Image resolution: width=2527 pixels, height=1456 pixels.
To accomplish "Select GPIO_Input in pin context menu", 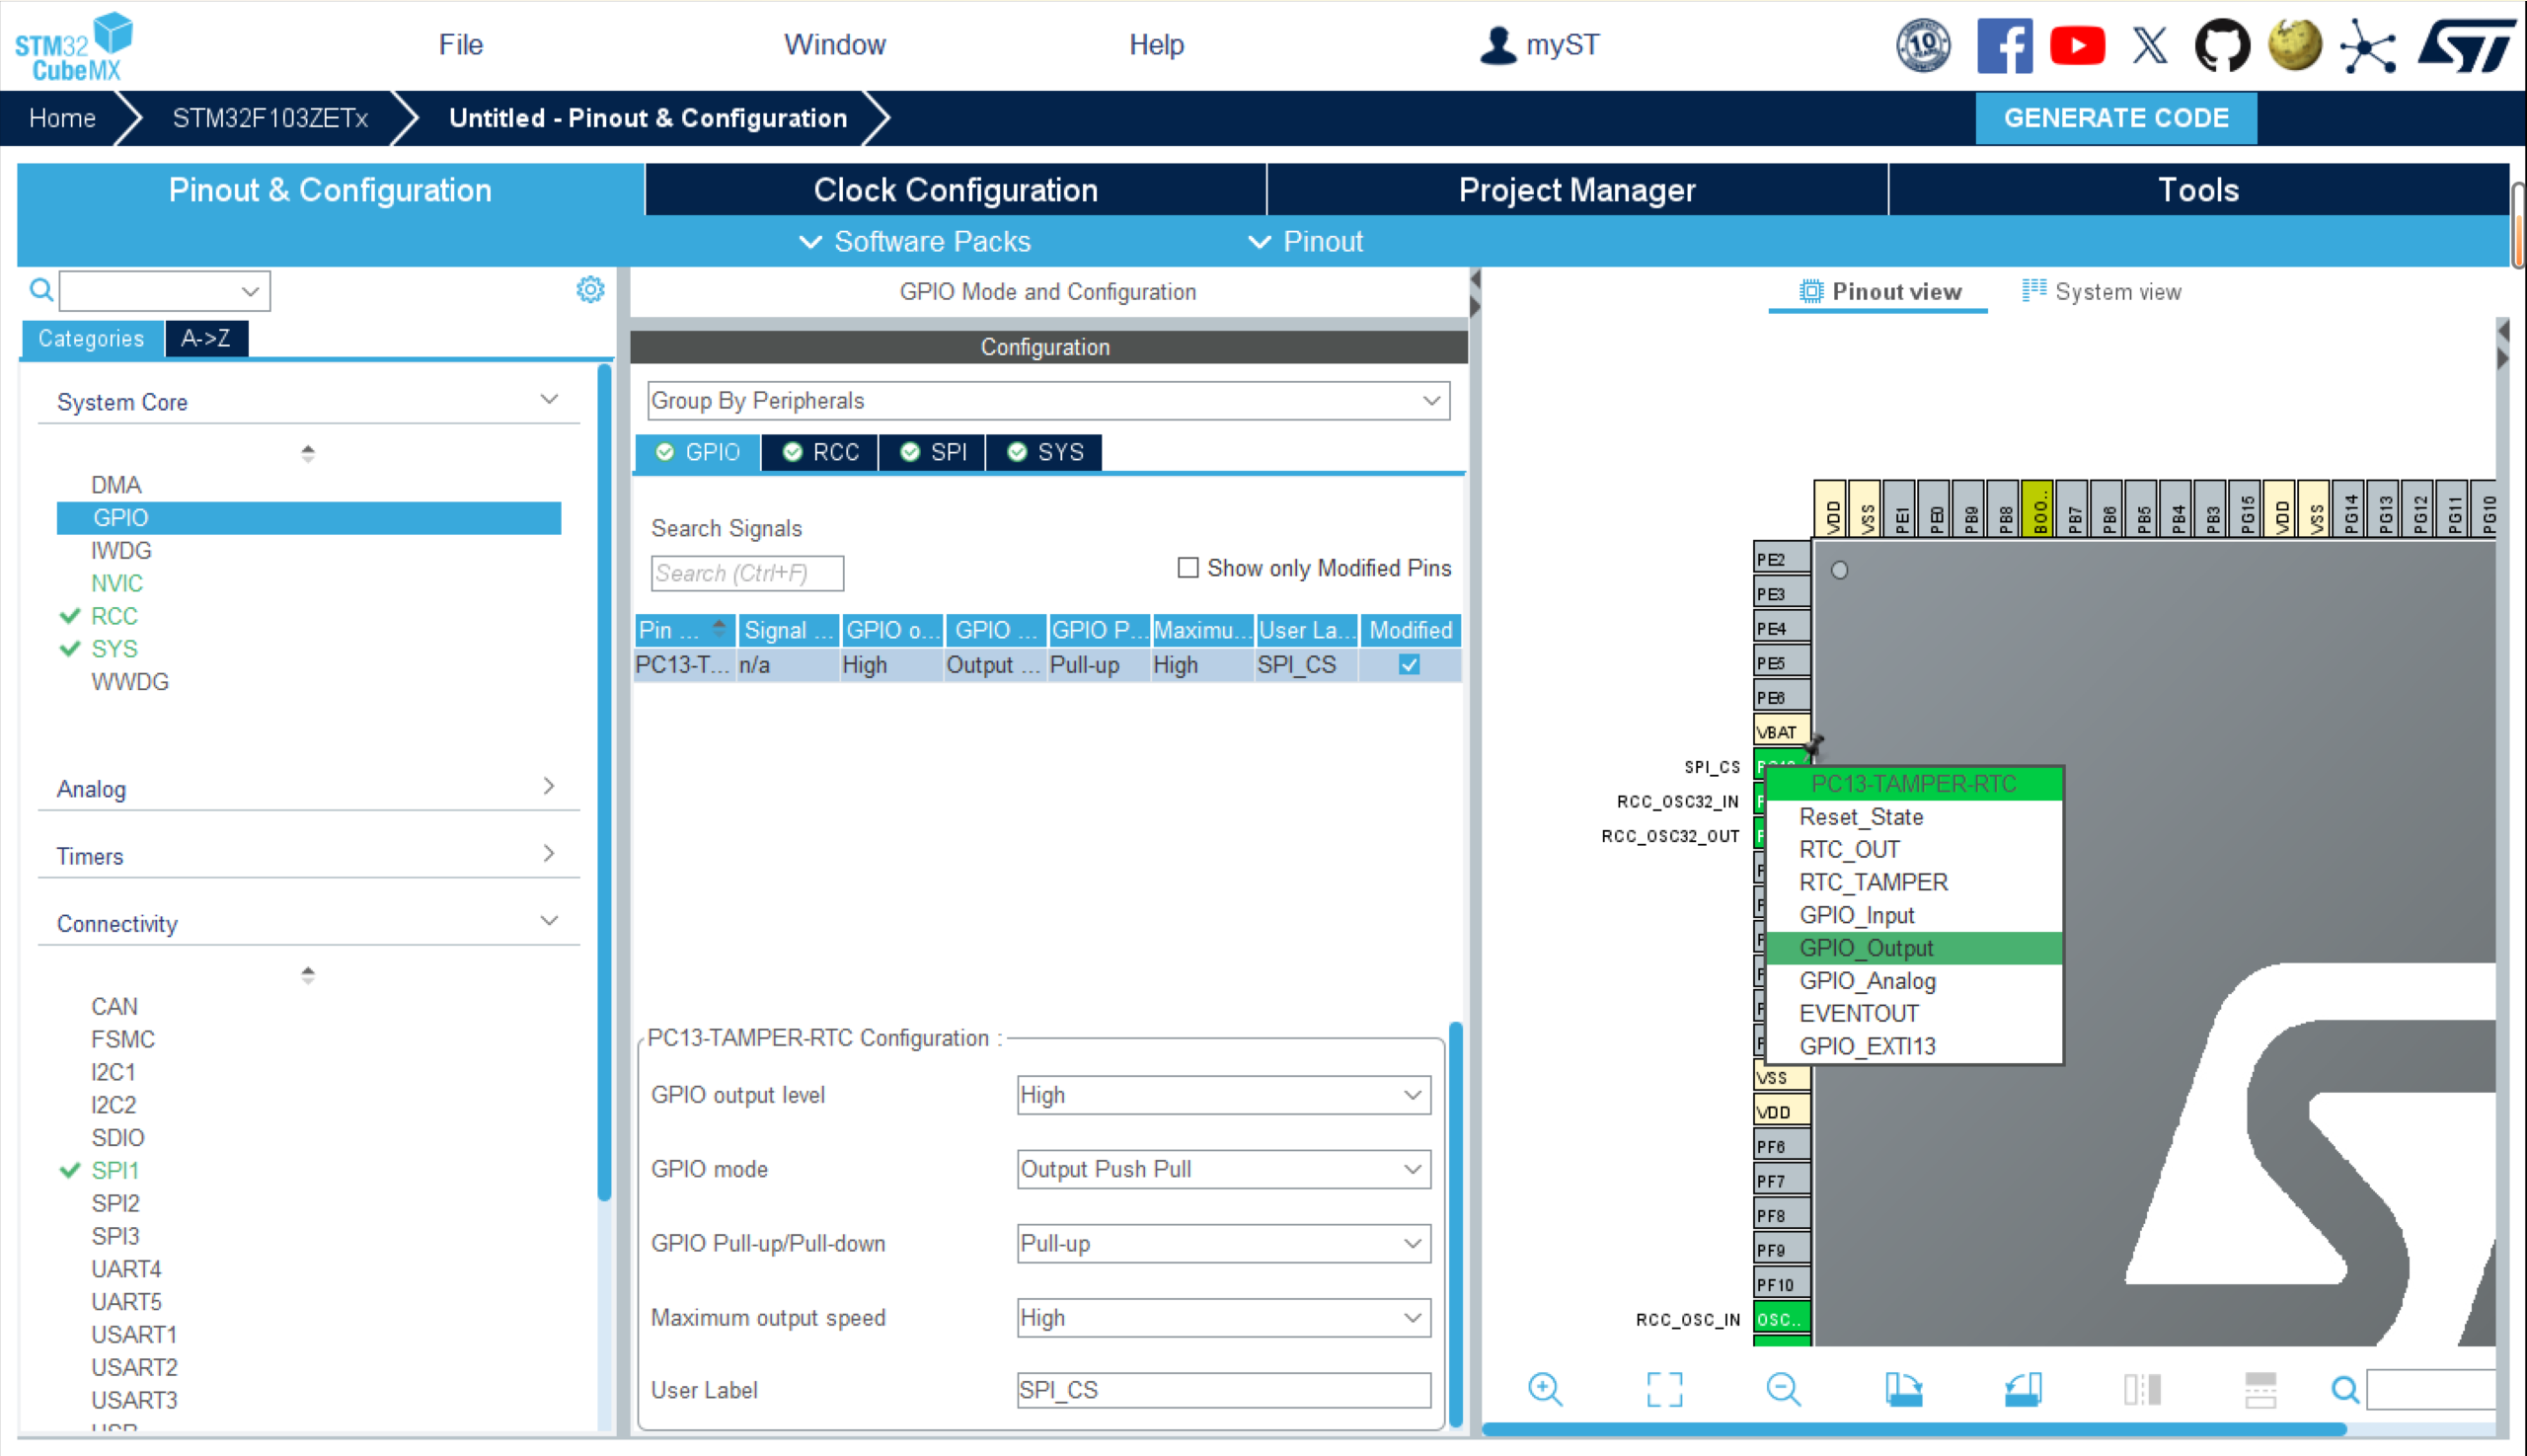I will [x=1856, y=915].
